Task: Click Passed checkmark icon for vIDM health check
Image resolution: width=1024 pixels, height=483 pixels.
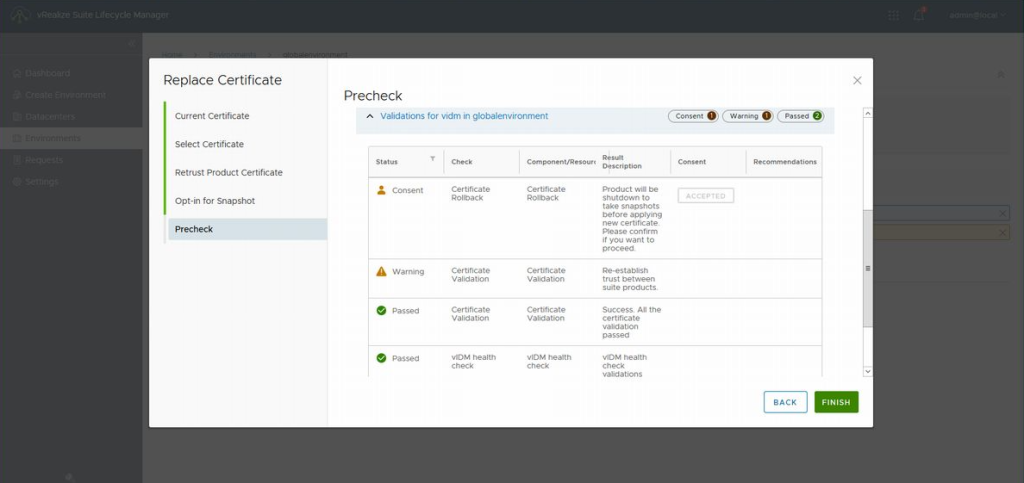Action: coord(381,358)
